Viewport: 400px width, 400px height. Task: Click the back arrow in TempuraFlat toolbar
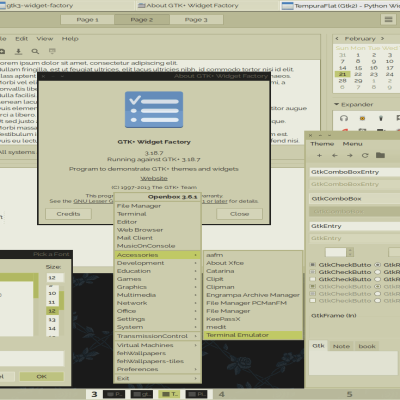click(335, 155)
